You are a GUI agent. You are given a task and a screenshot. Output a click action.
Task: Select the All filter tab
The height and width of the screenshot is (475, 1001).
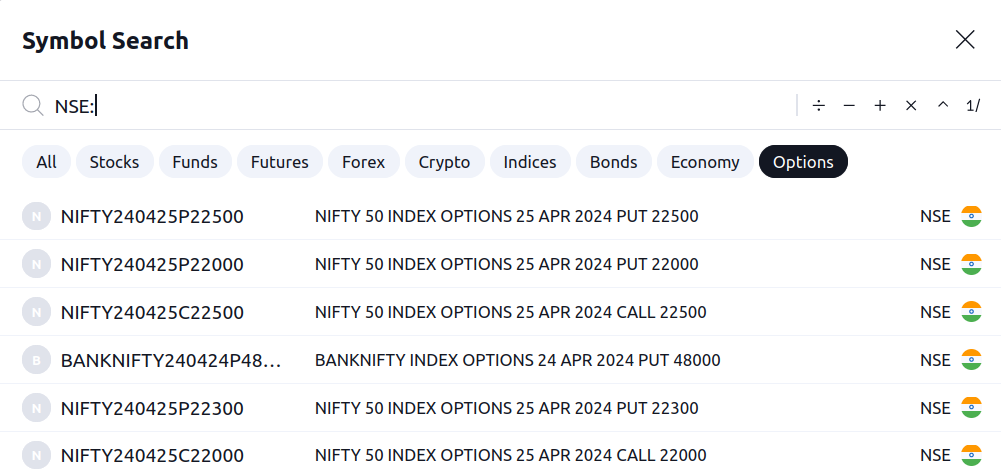point(46,162)
